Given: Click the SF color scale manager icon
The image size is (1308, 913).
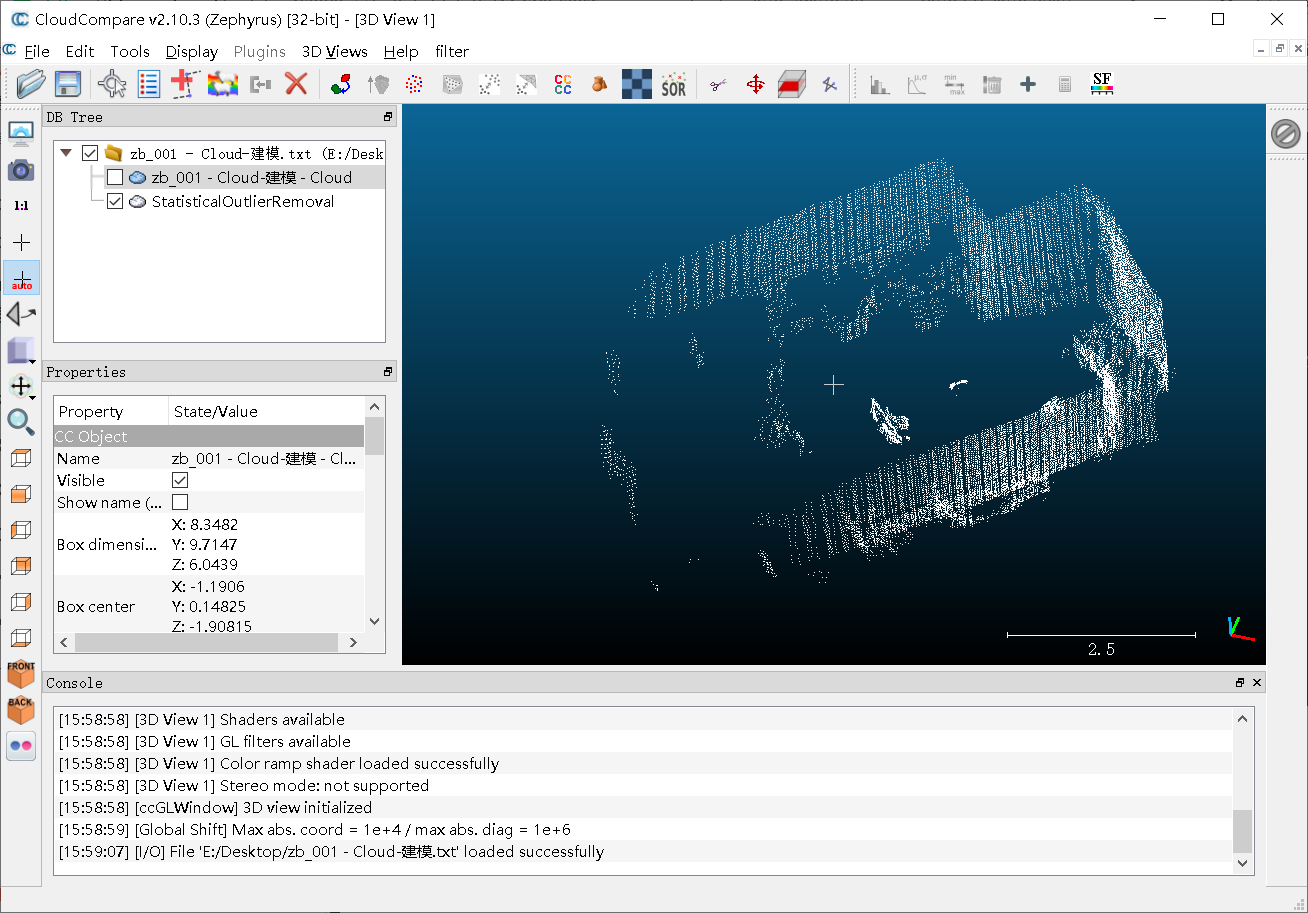Looking at the screenshot, I should coord(1102,85).
